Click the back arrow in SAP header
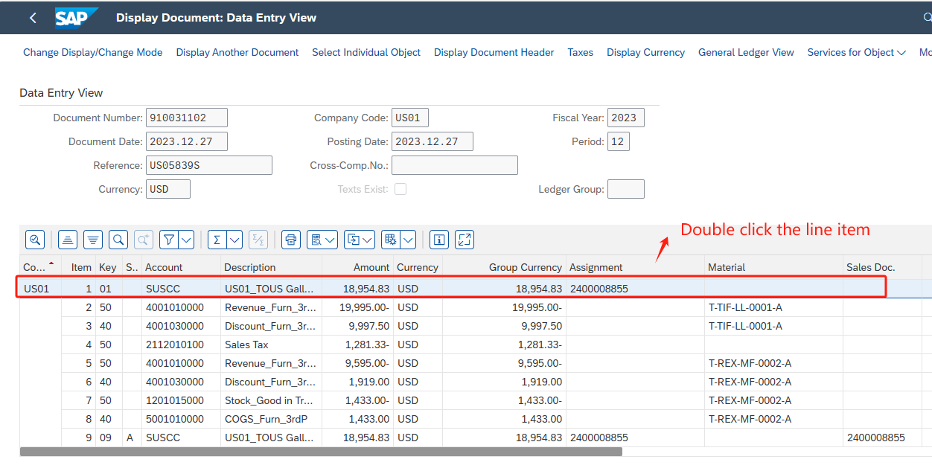This screenshot has width=932, height=472. (x=33, y=18)
